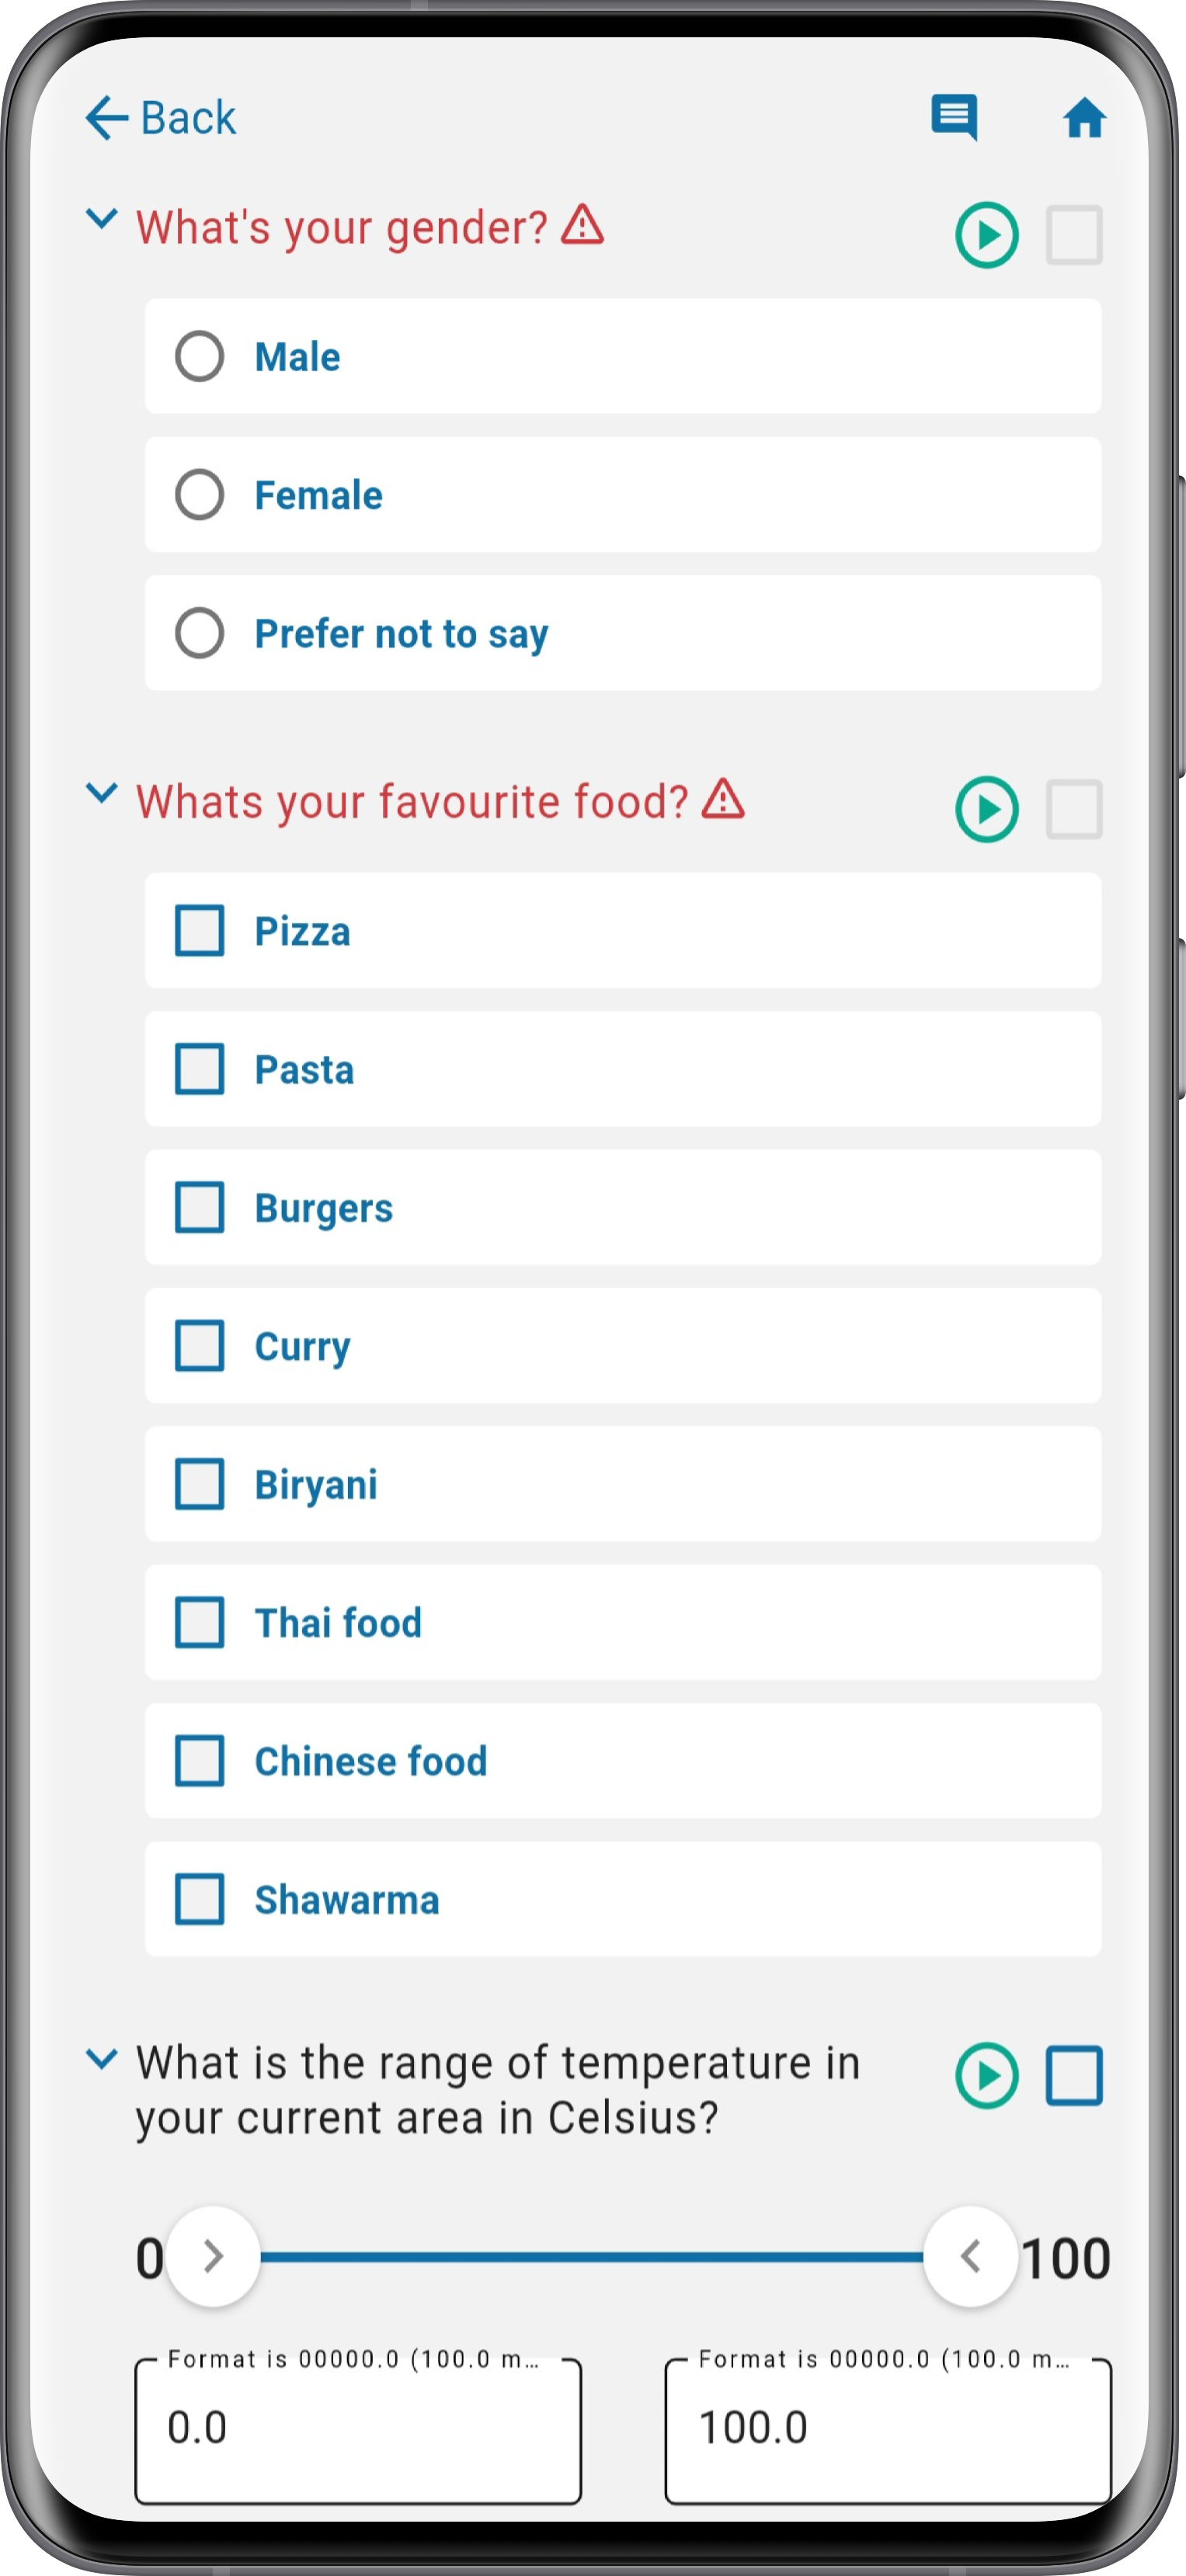Click the Back text link
Viewport: 1186px width, 2576px height.
point(188,118)
